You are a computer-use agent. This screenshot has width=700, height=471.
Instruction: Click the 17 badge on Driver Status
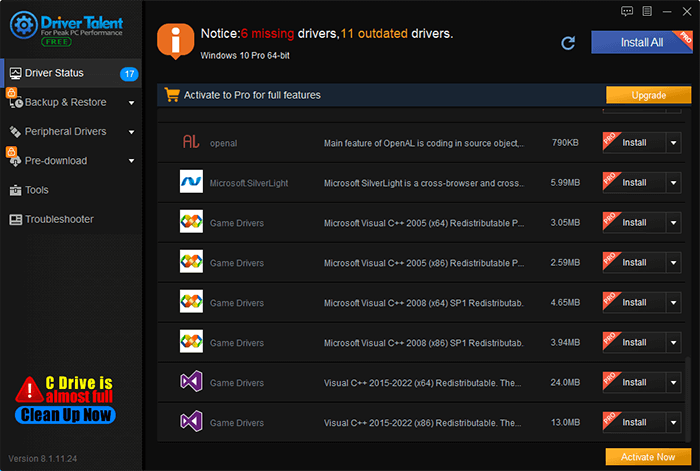pos(129,74)
